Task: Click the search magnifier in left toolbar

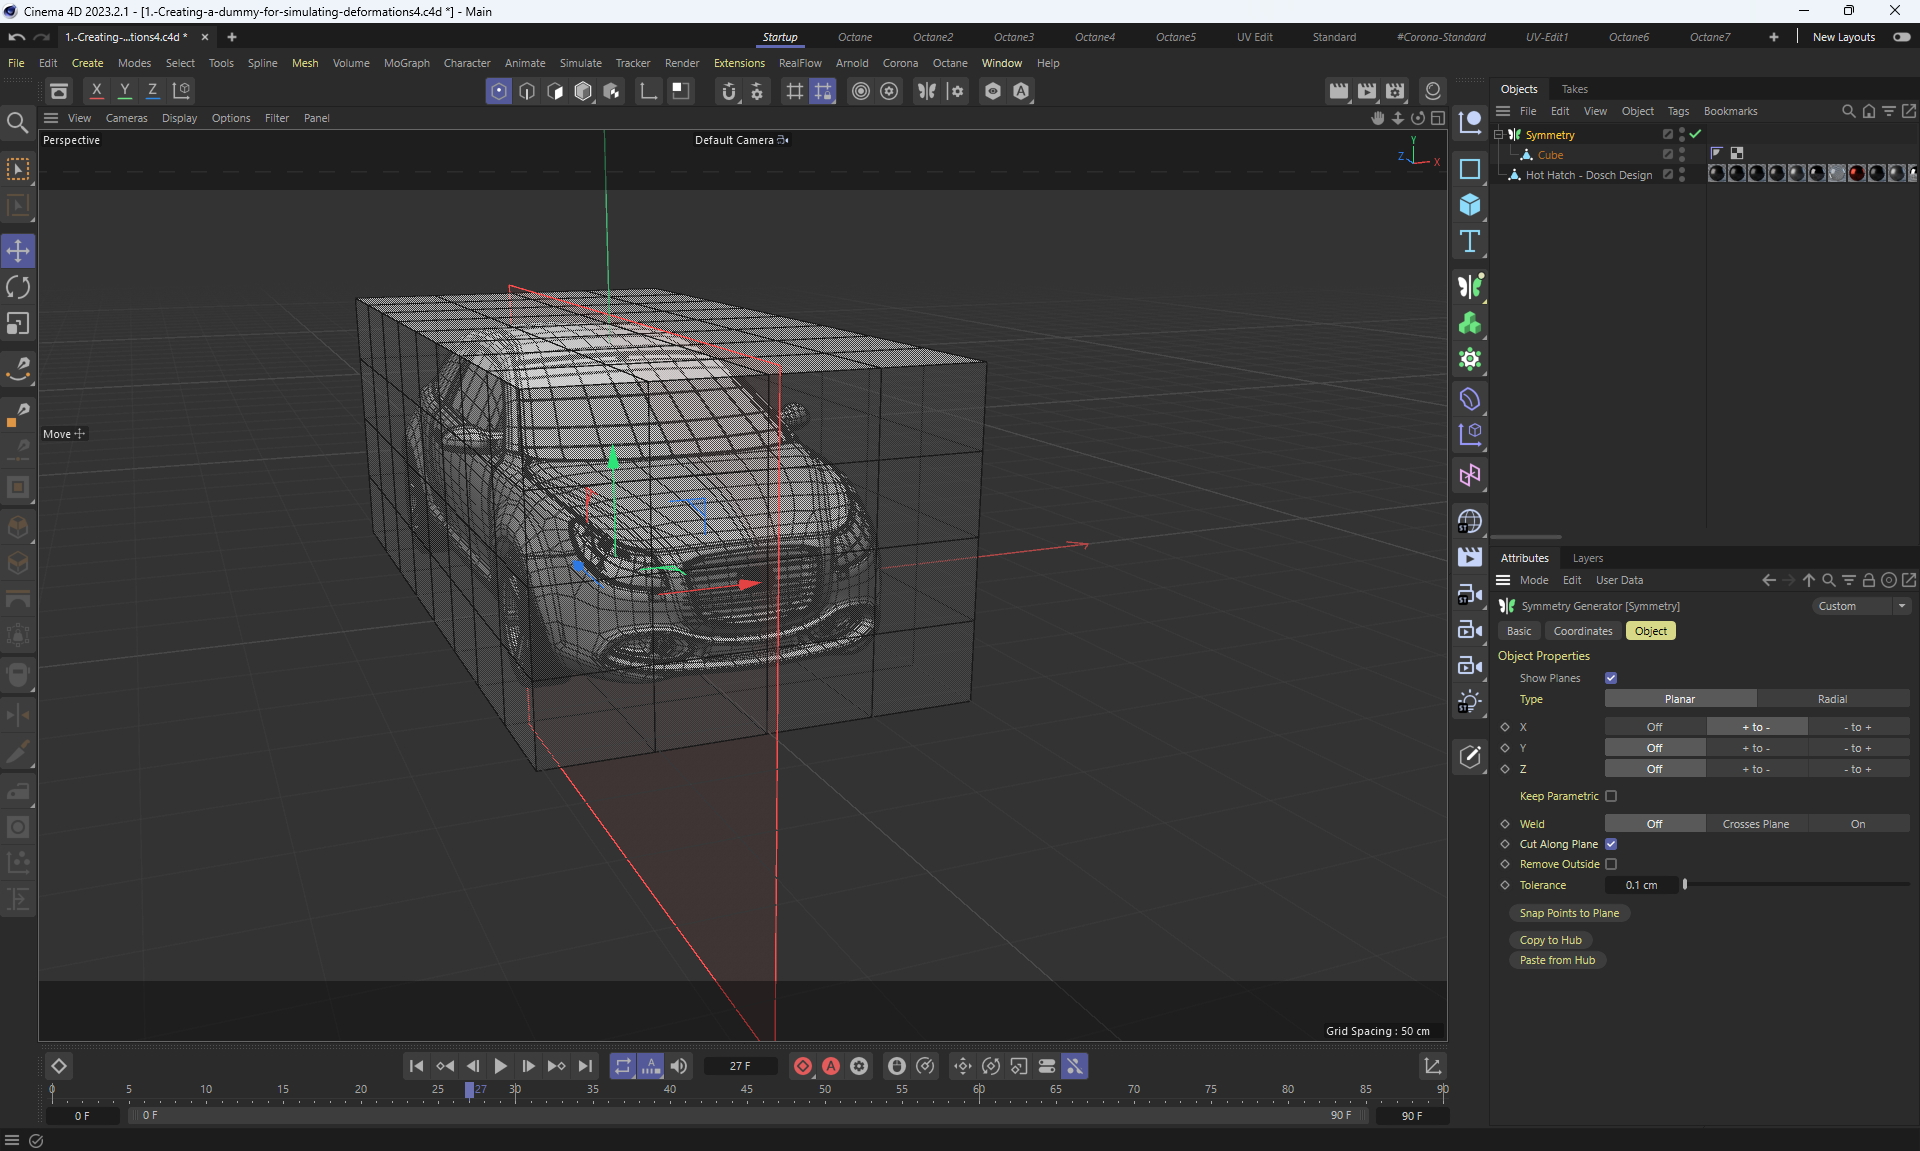Action: point(17,123)
